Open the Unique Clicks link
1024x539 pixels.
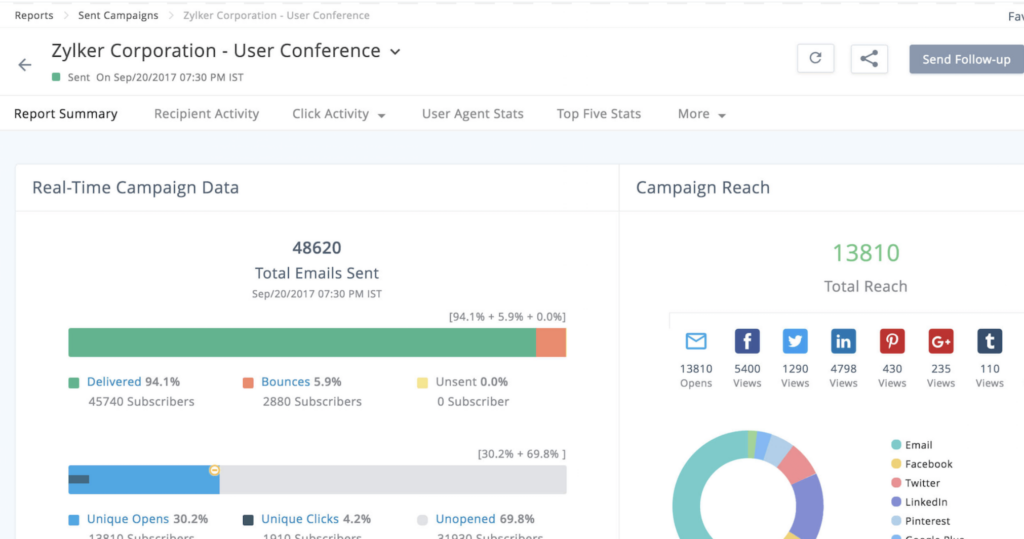(300, 519)
